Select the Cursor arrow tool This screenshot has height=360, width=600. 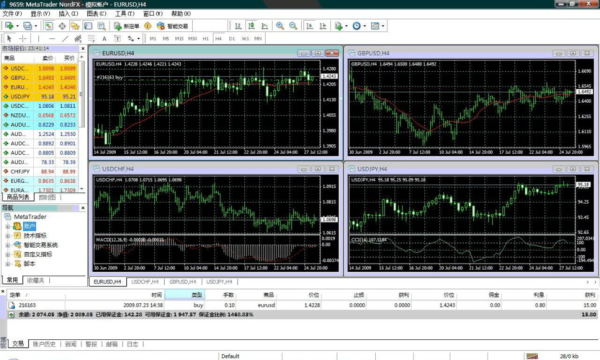(x=9, y=38)
